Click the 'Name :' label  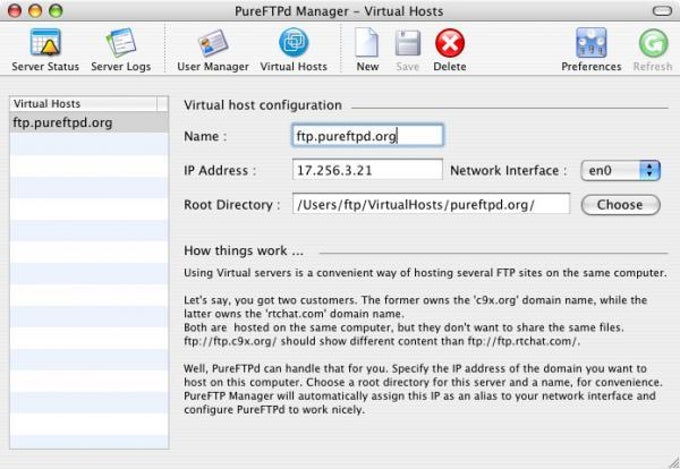tap(205, 136)
